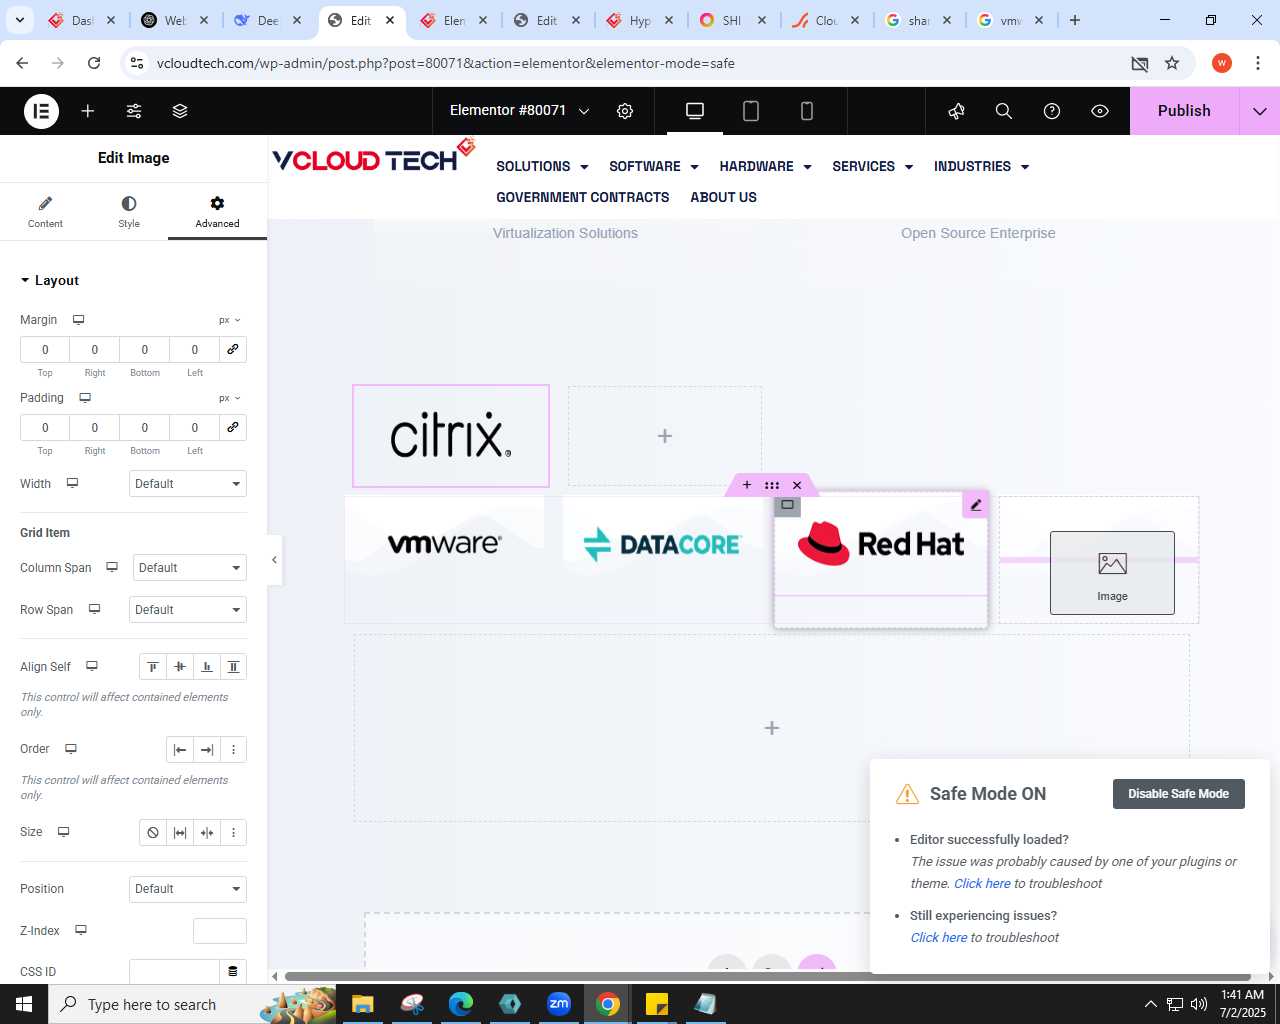Set Order to start
Viewport: 1280px width, 1024px height.
point(180,749)
